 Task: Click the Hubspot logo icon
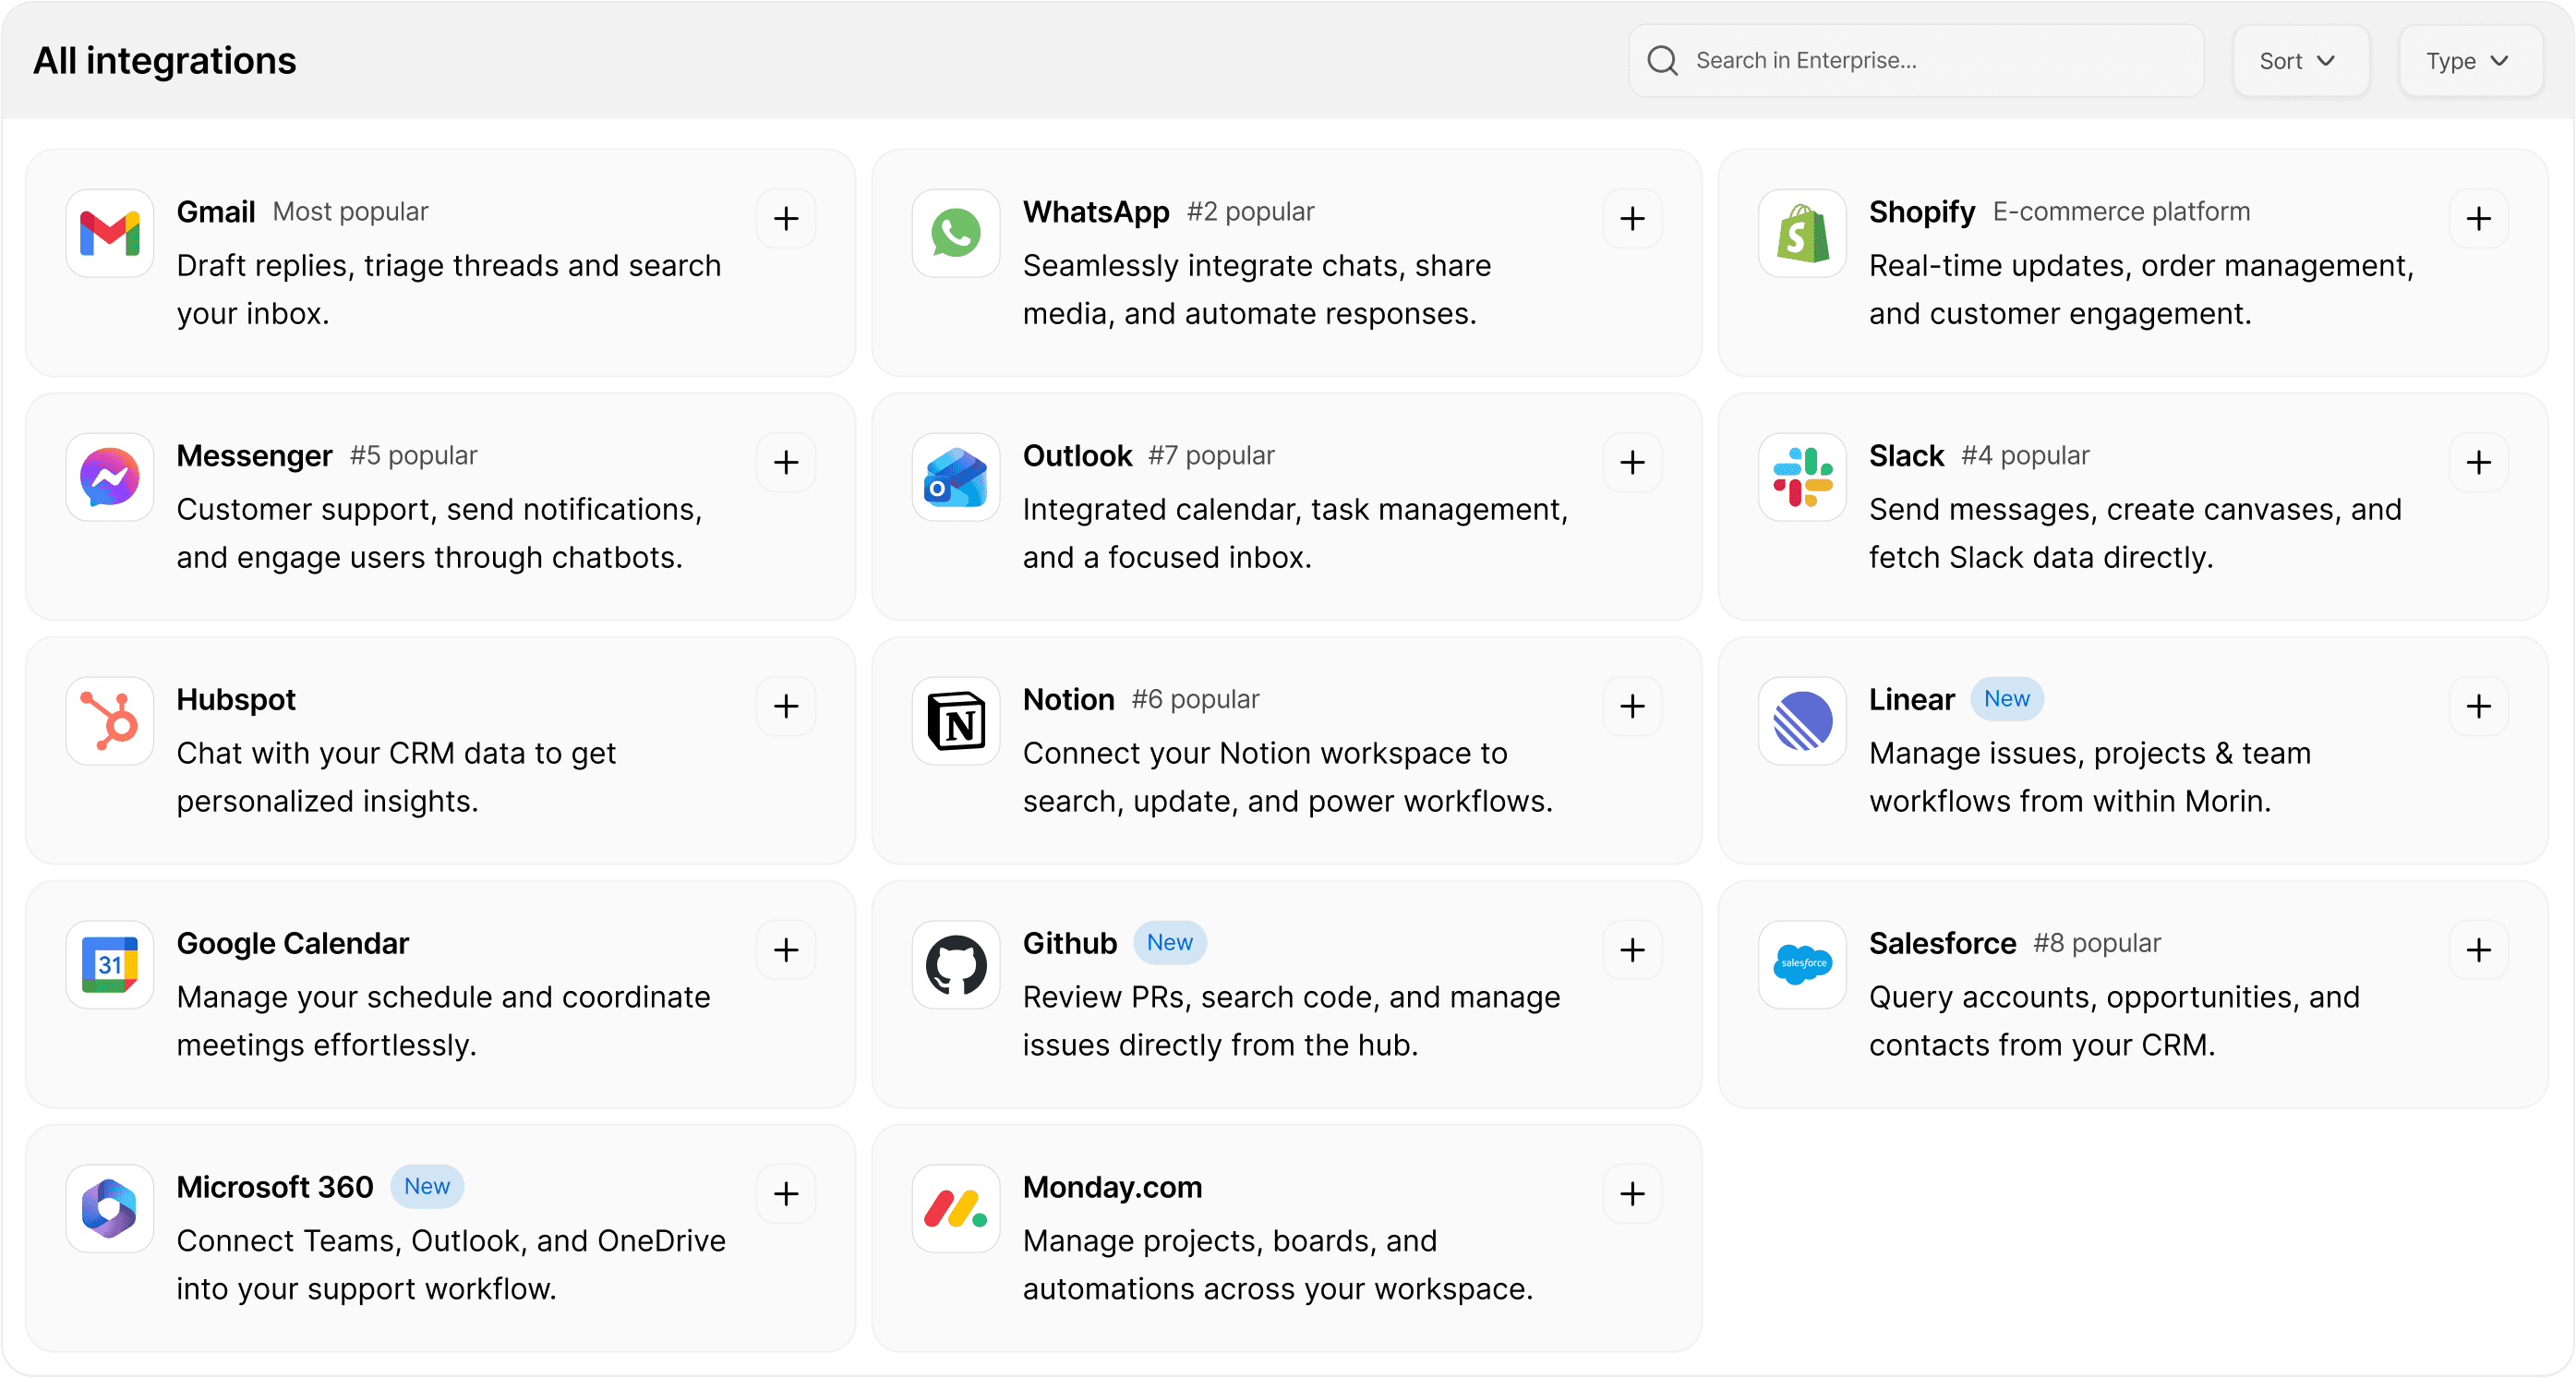pos(109,721)
